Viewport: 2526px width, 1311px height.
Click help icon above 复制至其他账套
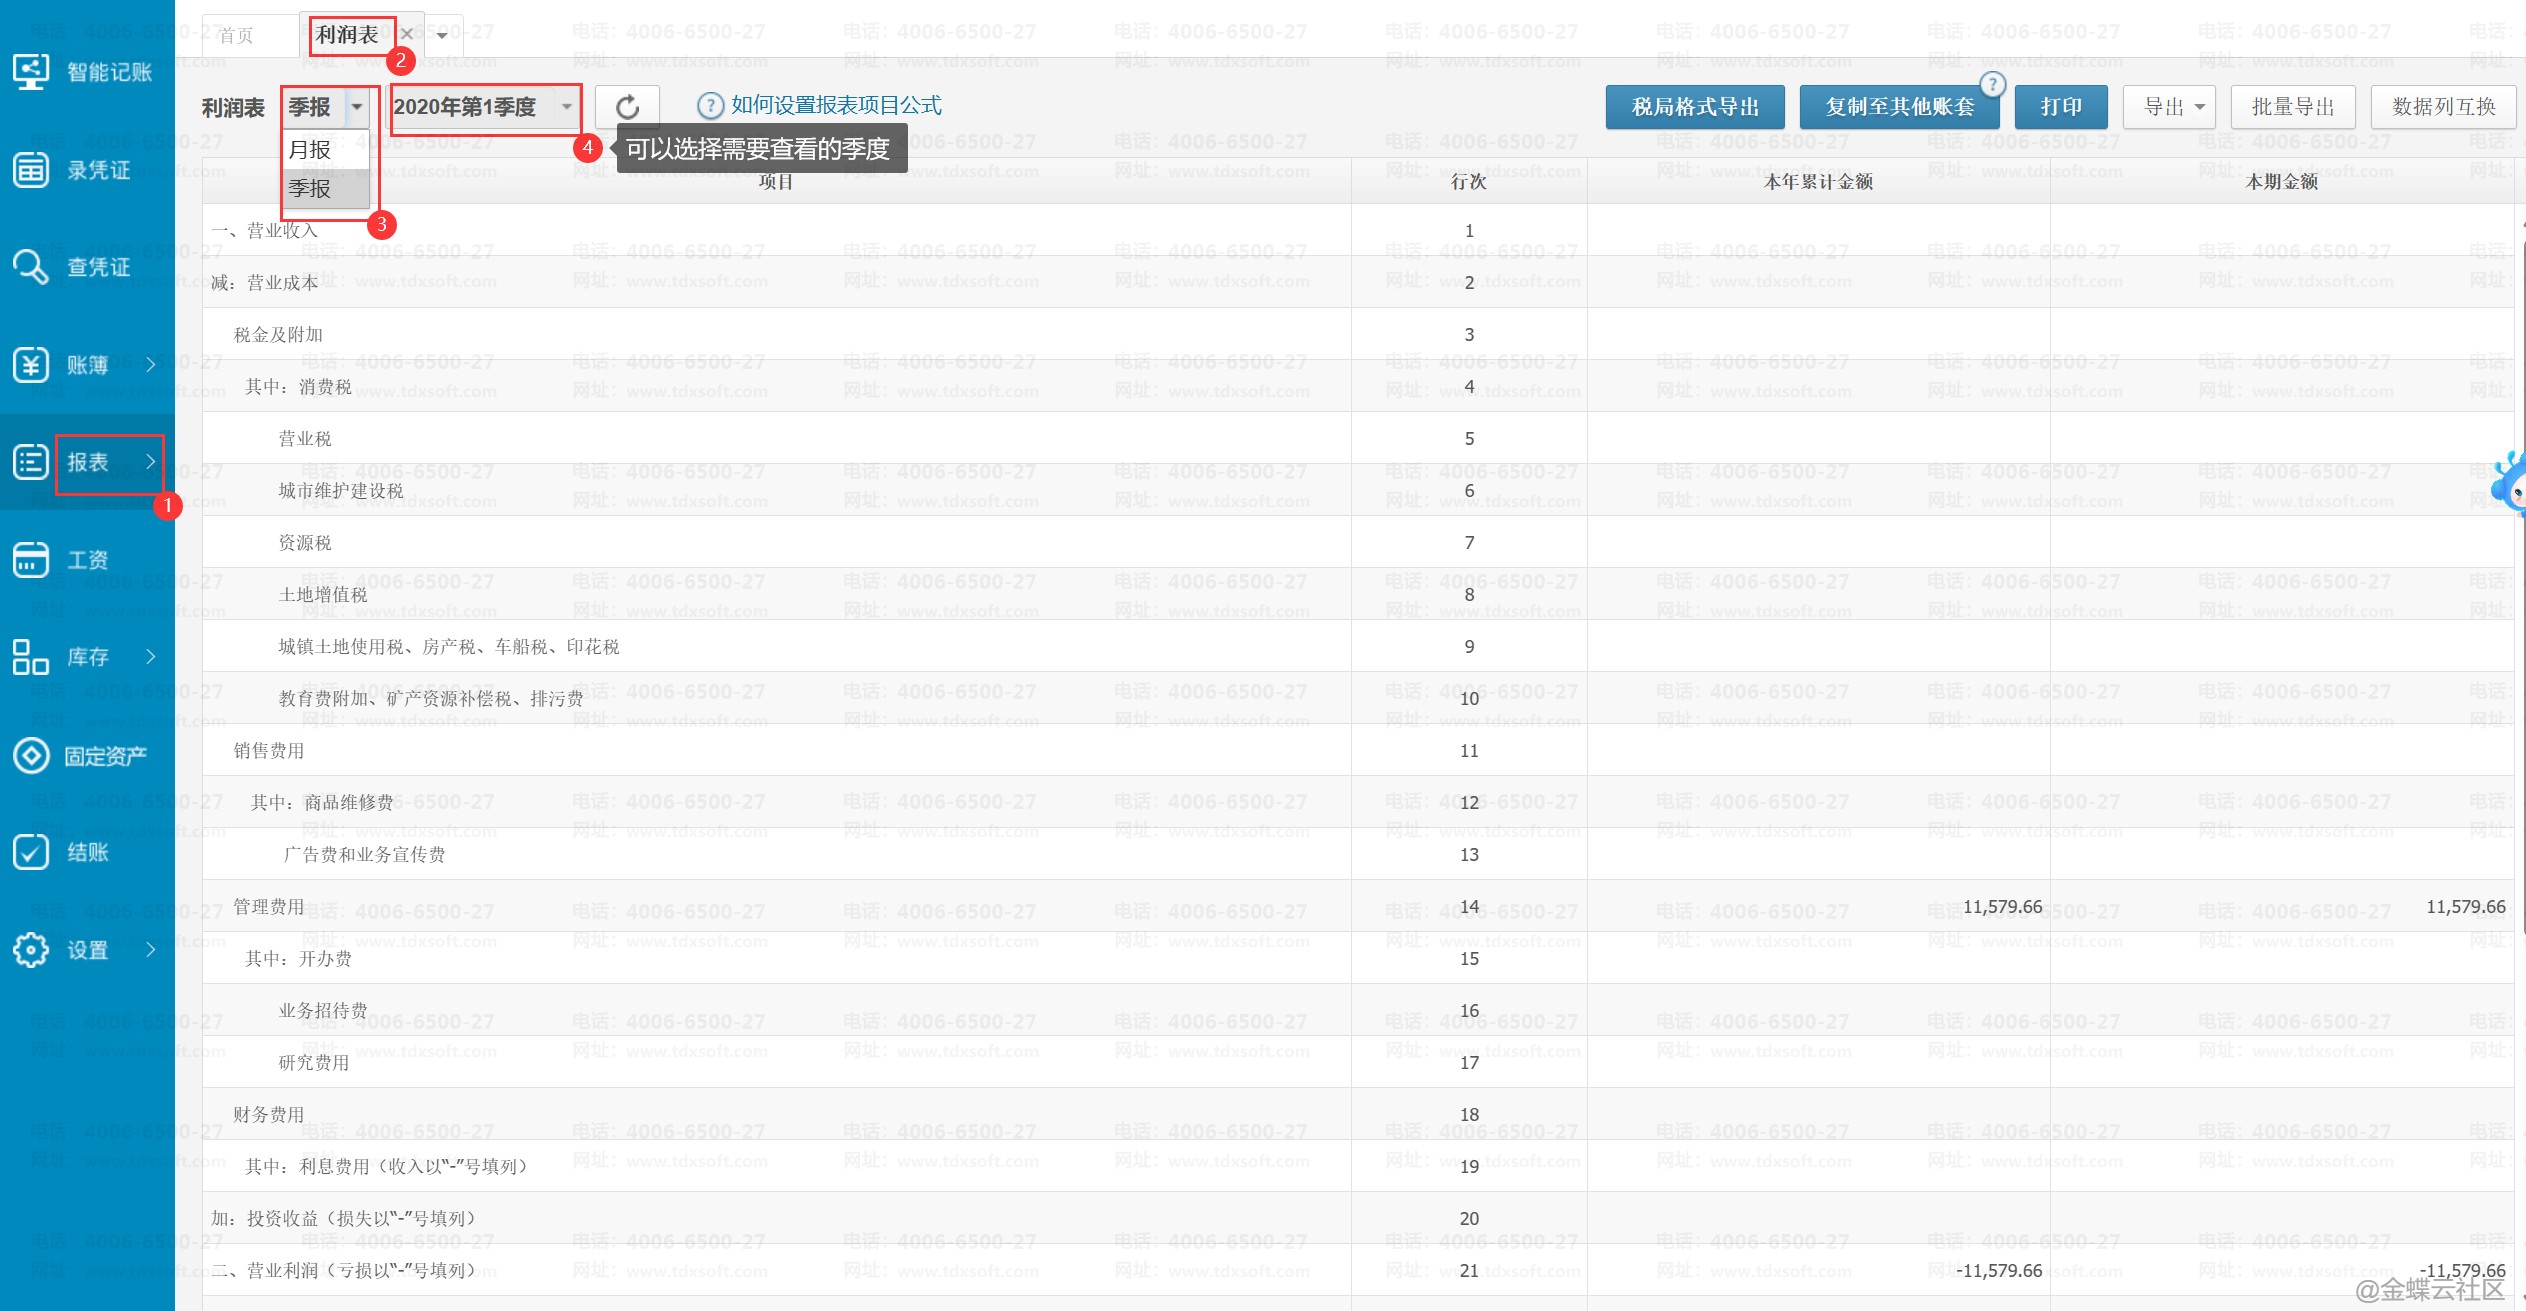[1992, 85]
